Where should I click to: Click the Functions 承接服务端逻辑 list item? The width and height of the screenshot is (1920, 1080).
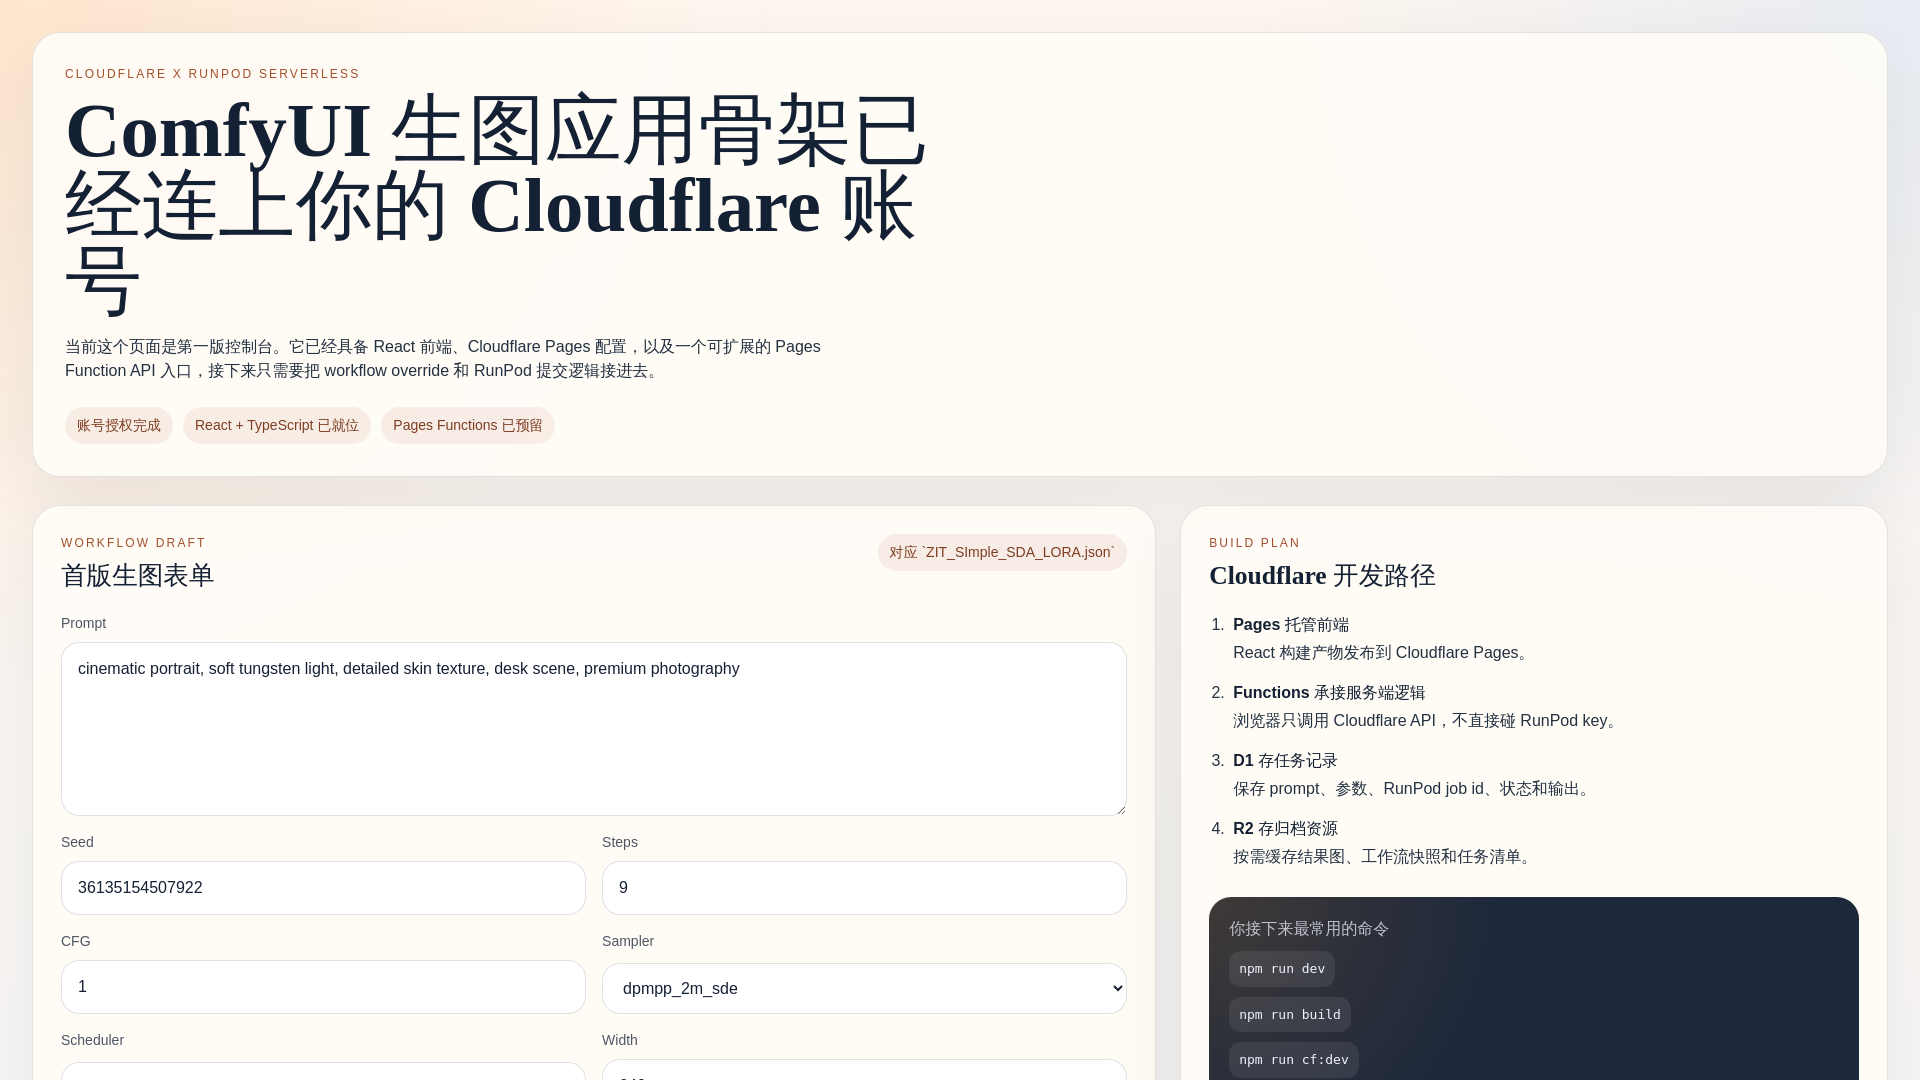coord(1329,693)
